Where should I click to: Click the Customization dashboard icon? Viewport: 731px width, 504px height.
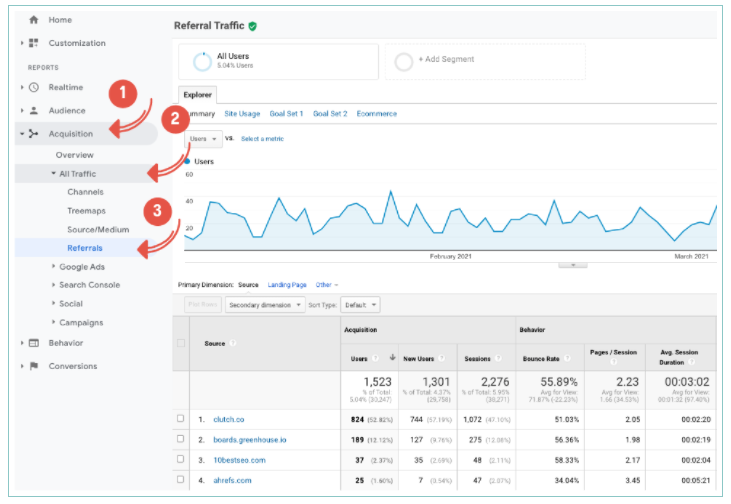[x=34, y=43]
